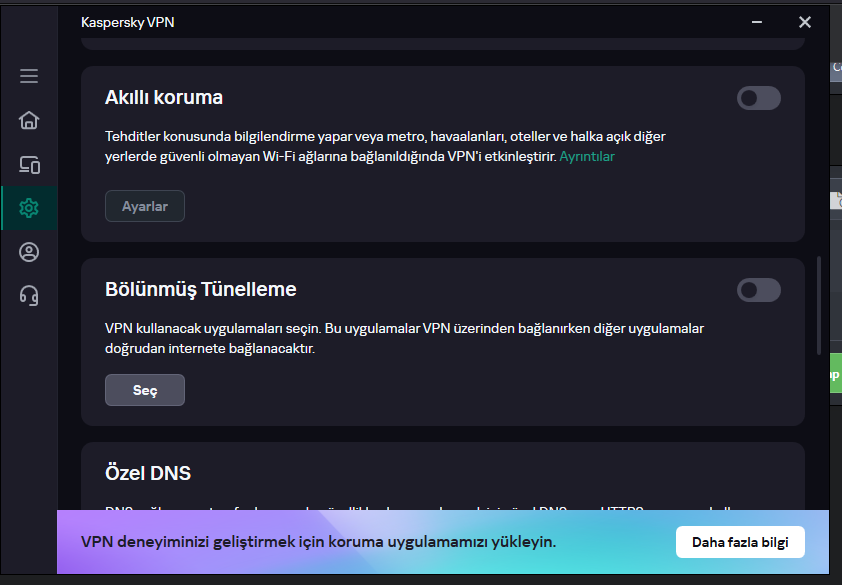Click the settings page vertical scrollbar
The width and height of the screenshot is (842, 585).
pos(819,306)
